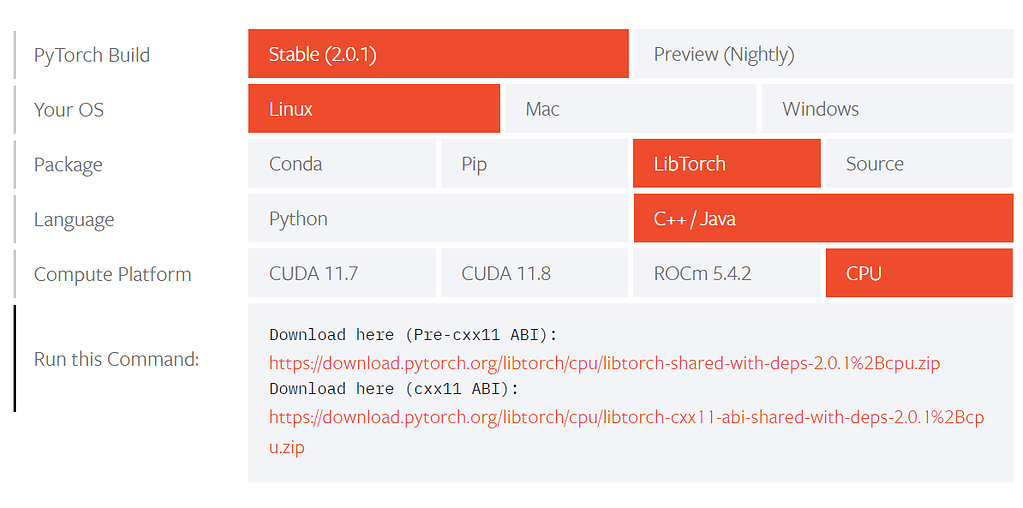Select CPU as compute platform
This screenshot has width=1023, height=508.
pos(918,274)
